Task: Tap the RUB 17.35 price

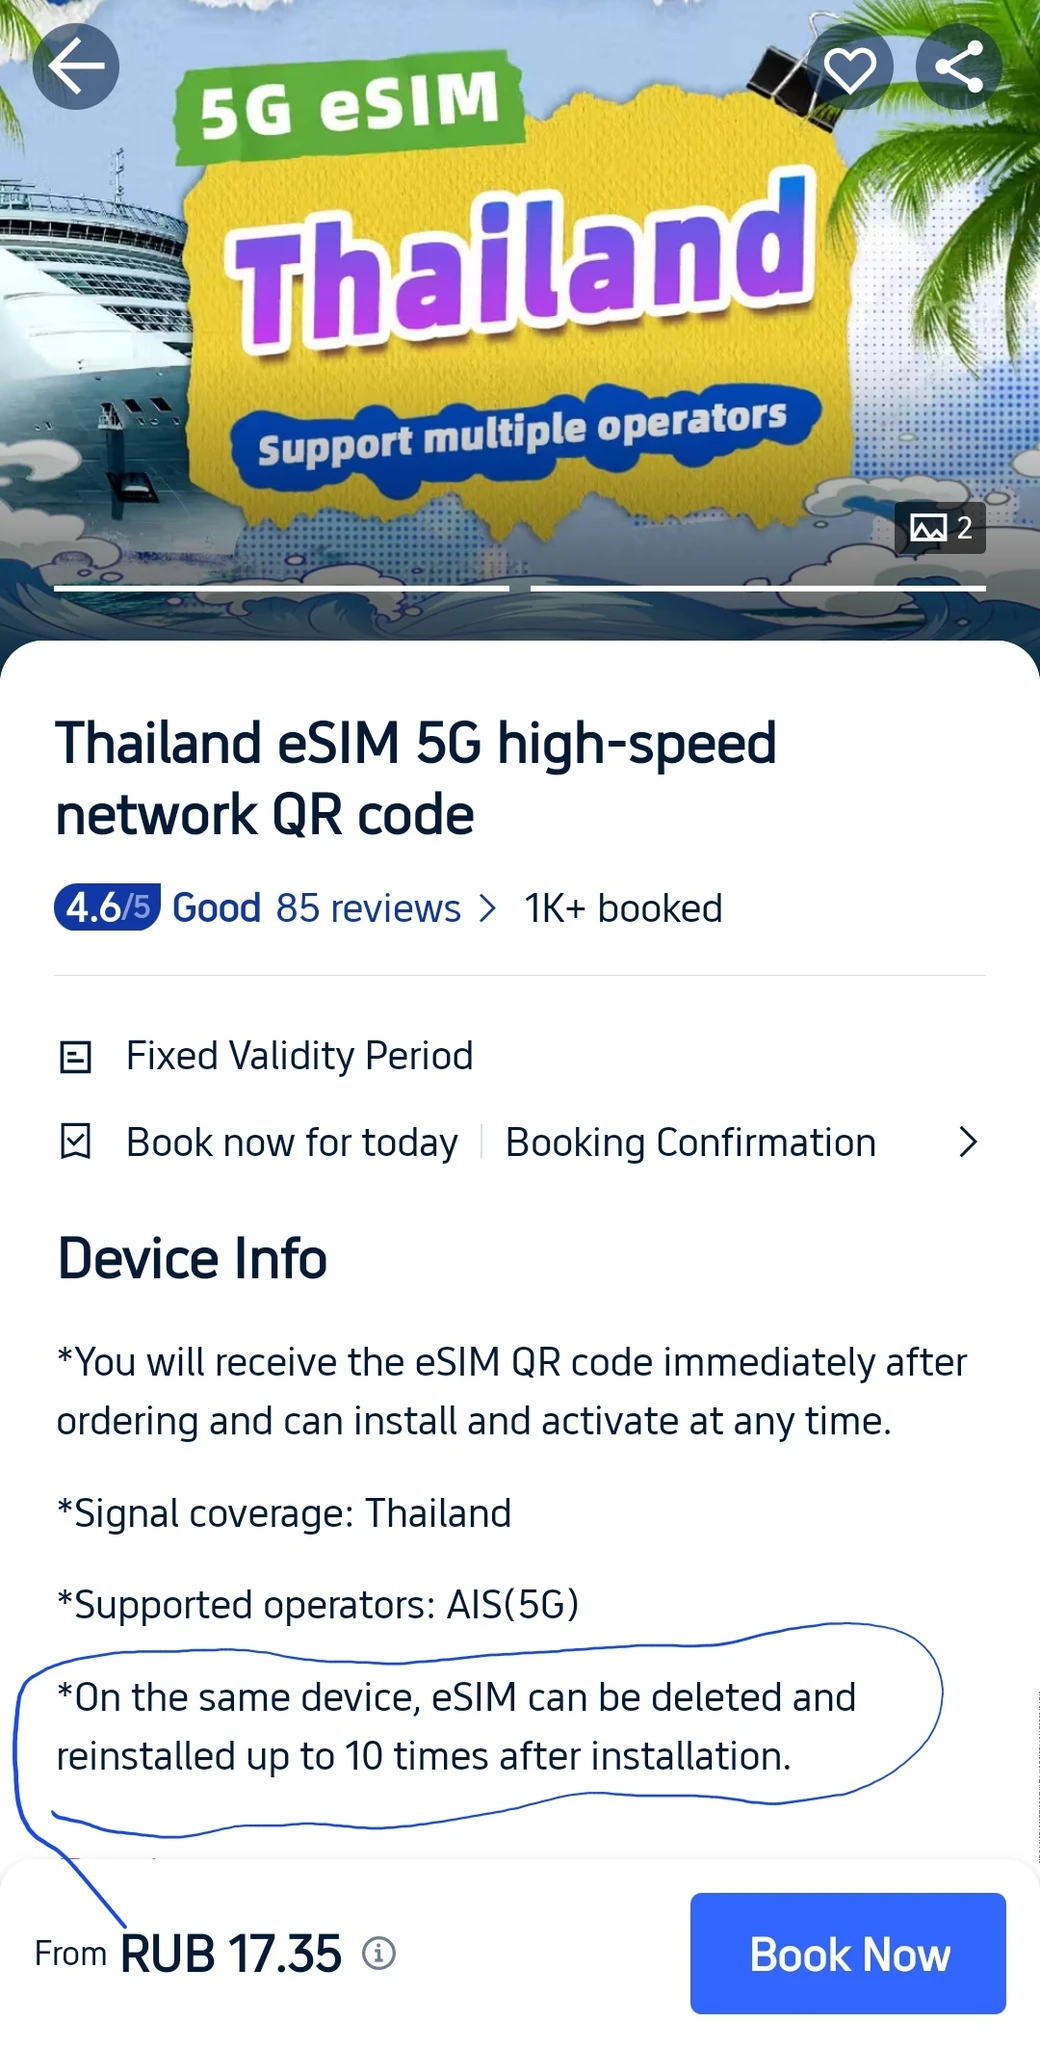Action: point(231,1954)
